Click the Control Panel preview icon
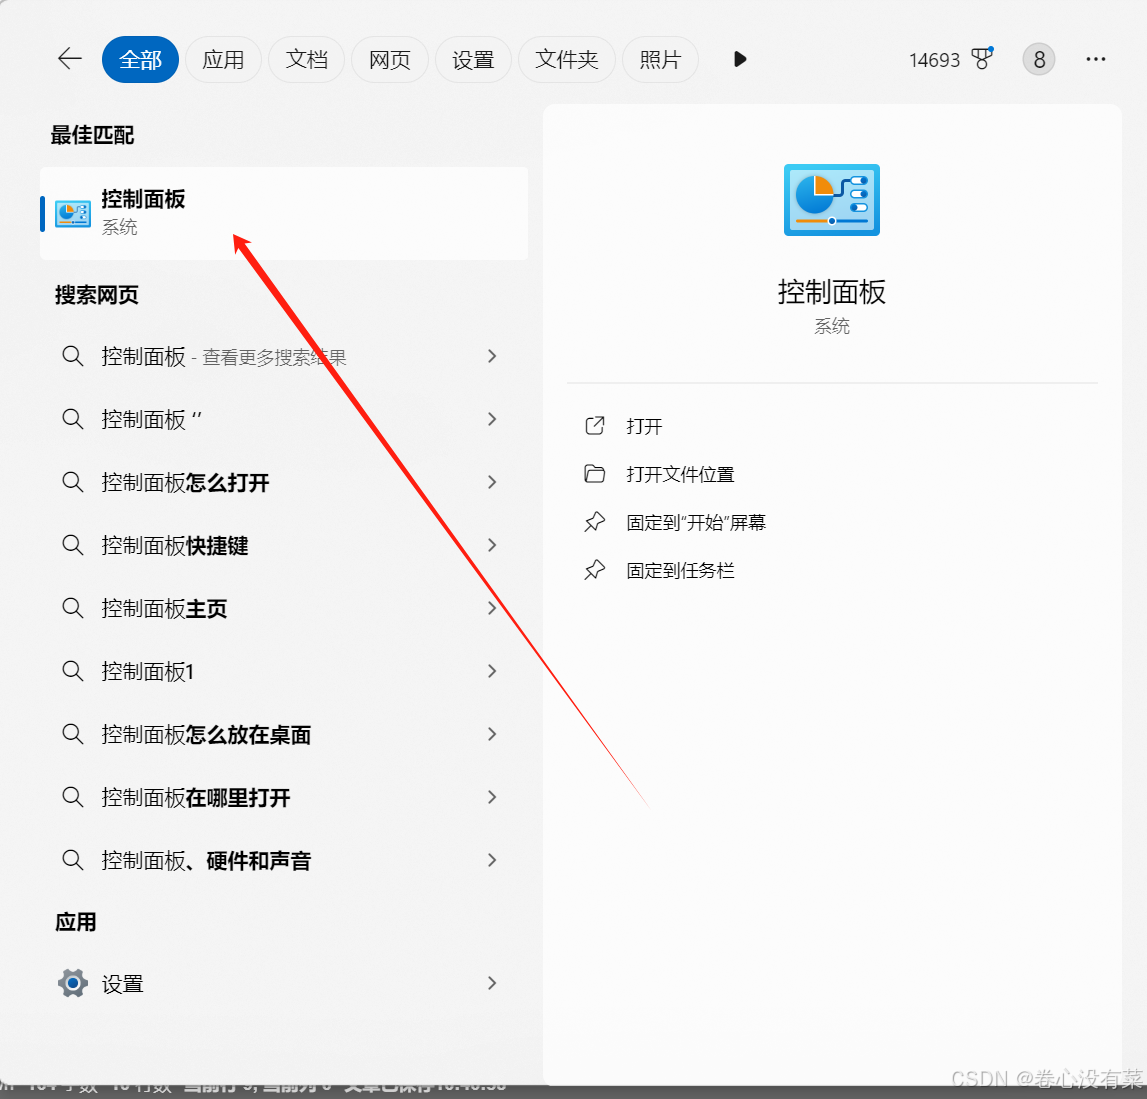Screen dimensions: 1147x1099 pos(831,199)
